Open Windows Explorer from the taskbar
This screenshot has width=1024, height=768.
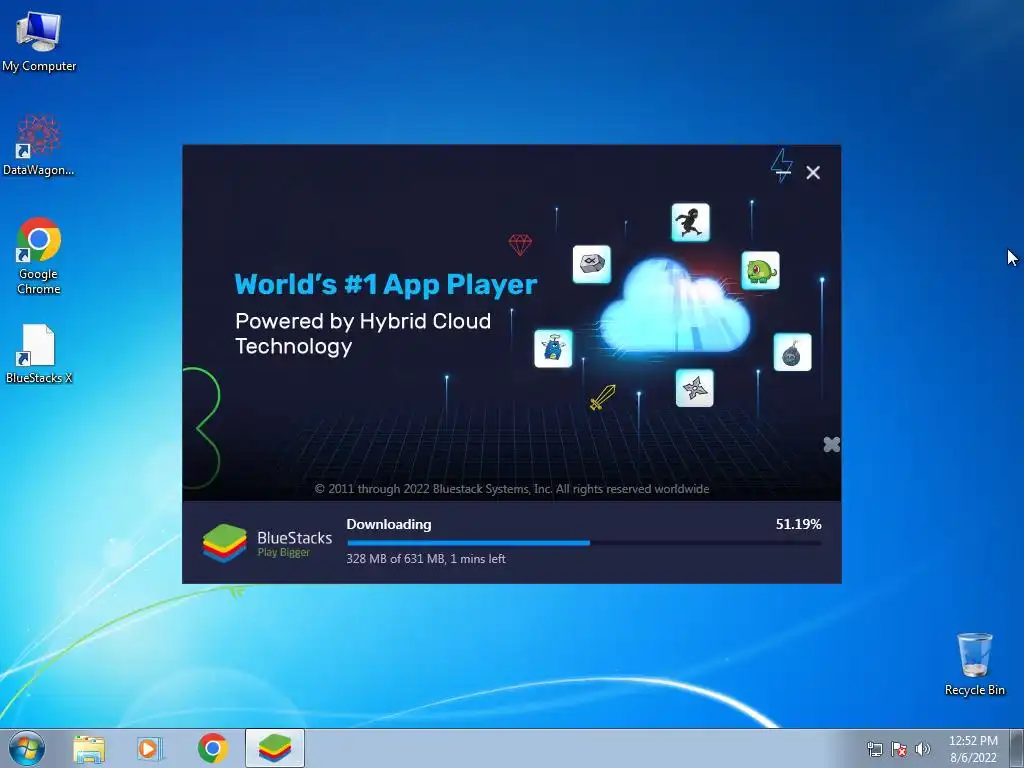89,749
